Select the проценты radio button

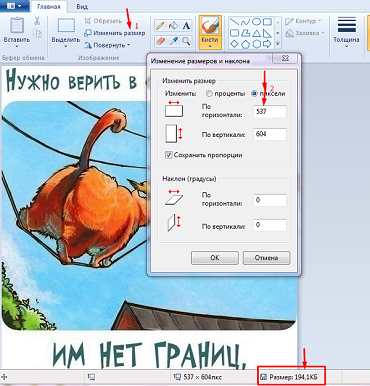tap(209, 94)
